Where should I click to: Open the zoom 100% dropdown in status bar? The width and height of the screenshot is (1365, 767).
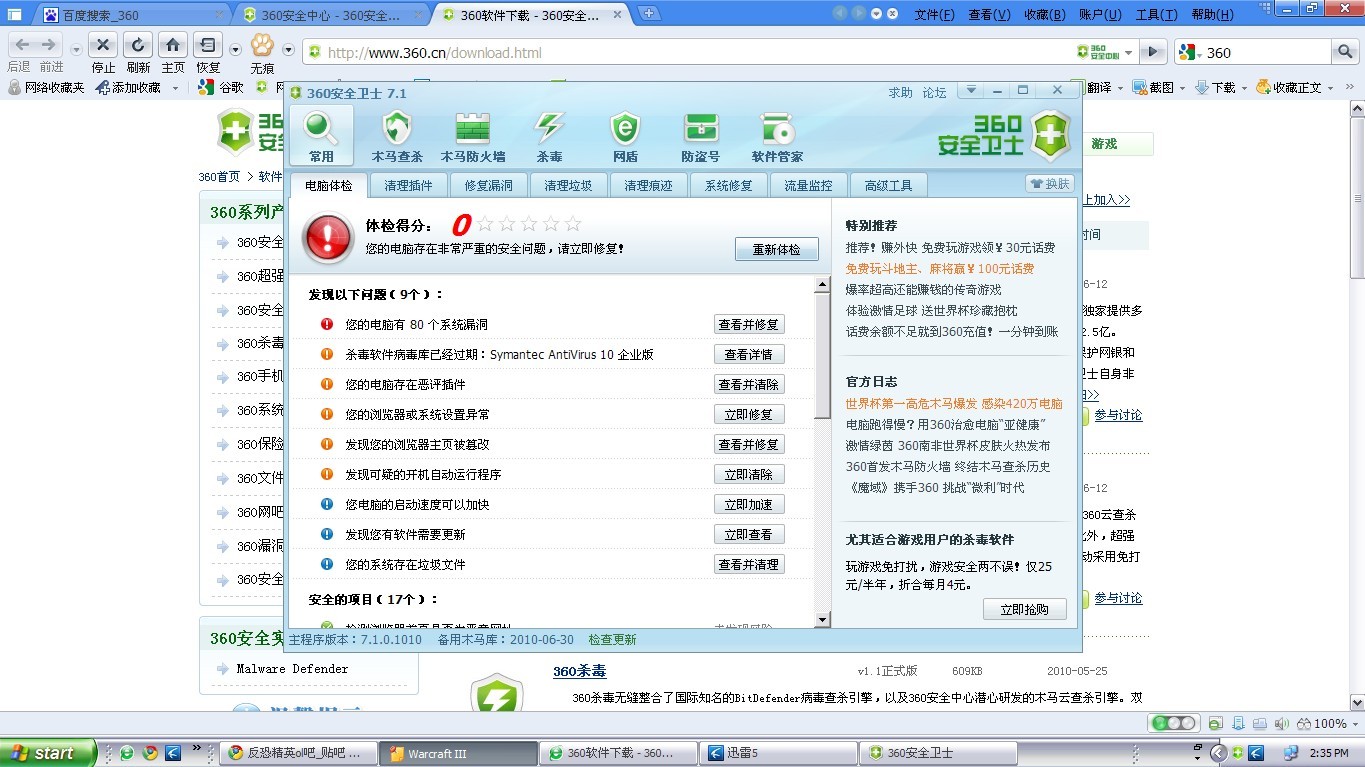coord(1353,724)
